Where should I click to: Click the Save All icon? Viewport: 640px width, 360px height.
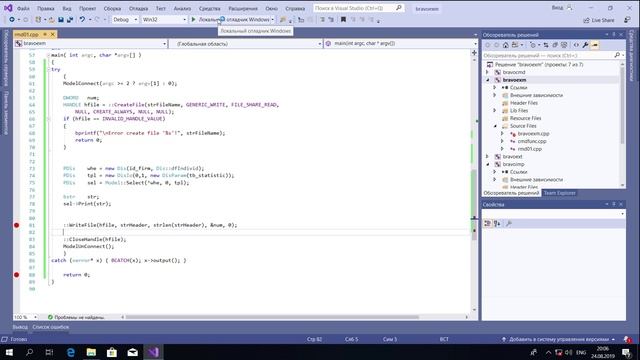[x=69, y=20]
